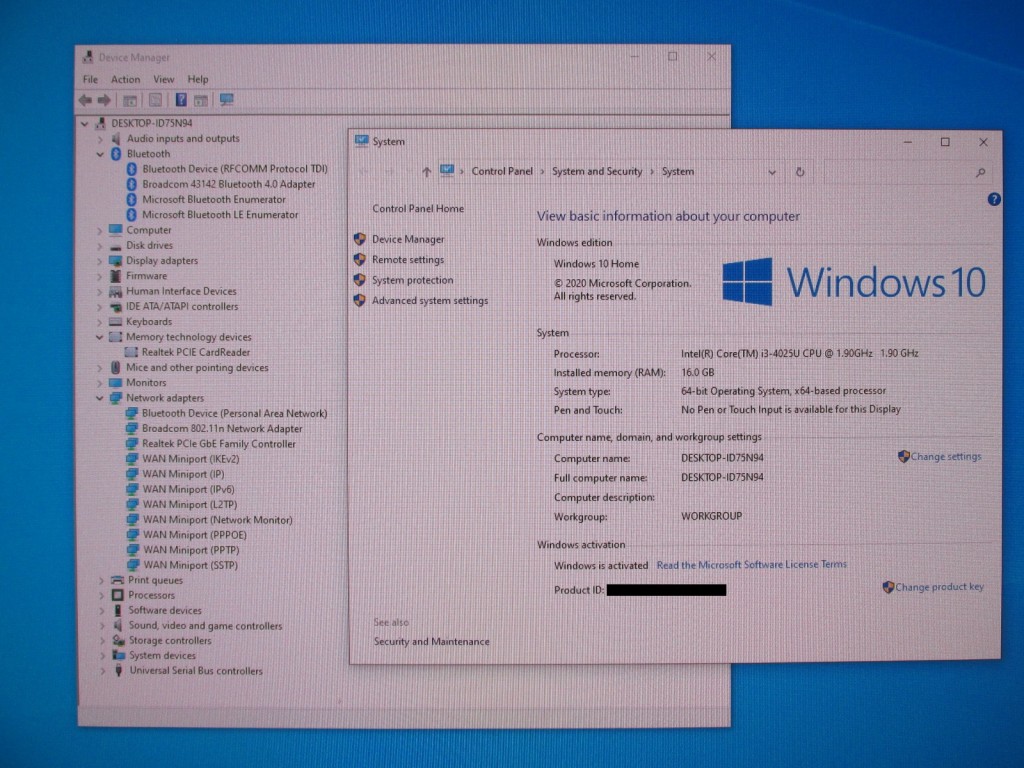Click the Monitors icon in device tree

[116, 383]
